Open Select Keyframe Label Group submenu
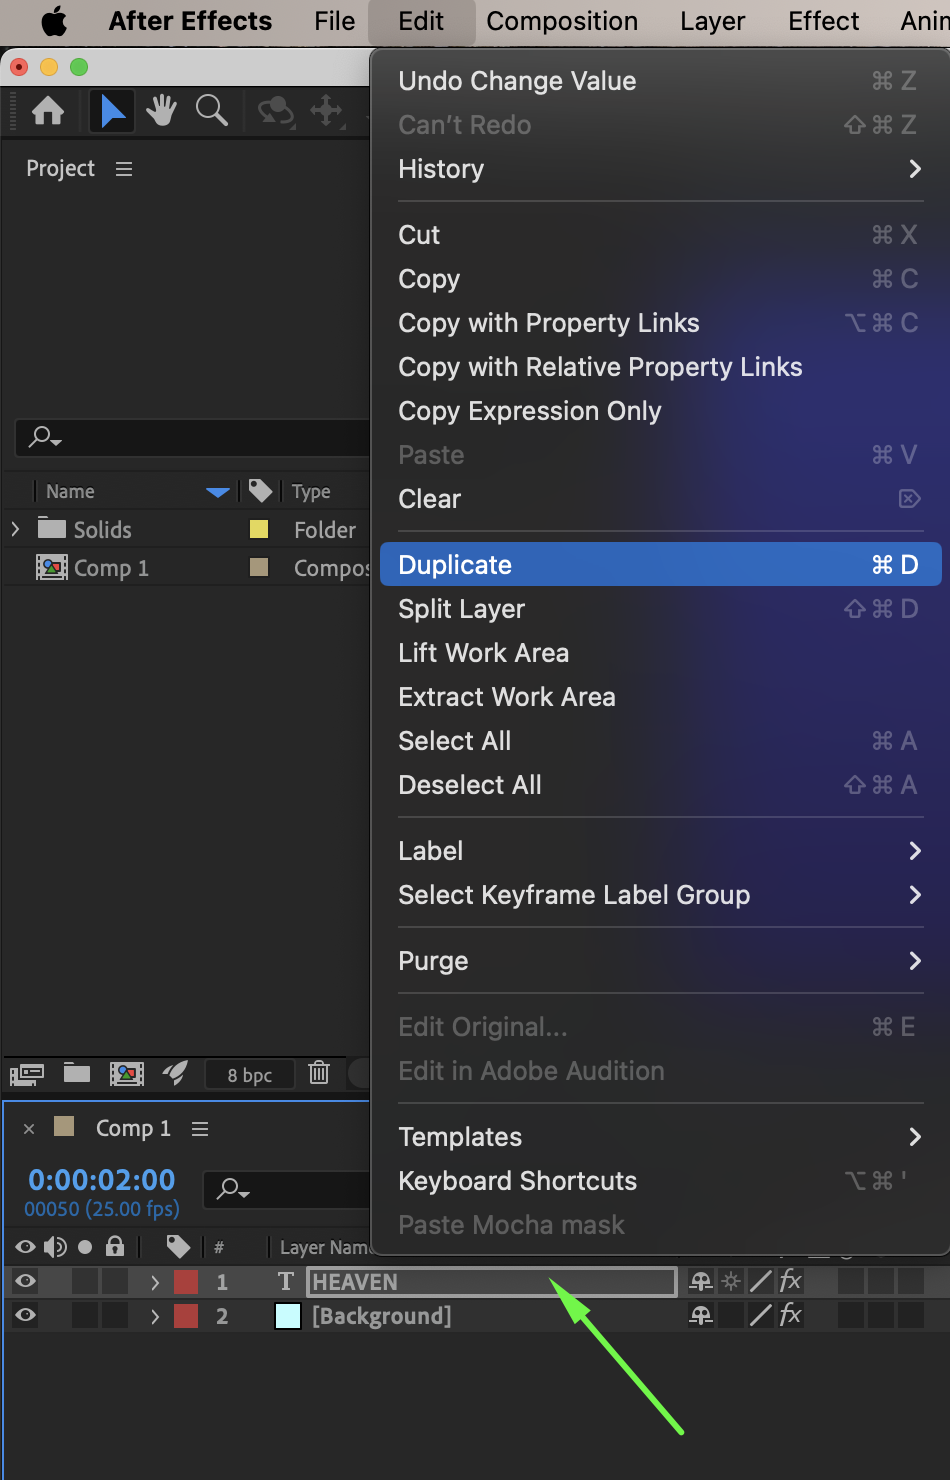The image size is (950, 1480). click(x=660, y=895)
